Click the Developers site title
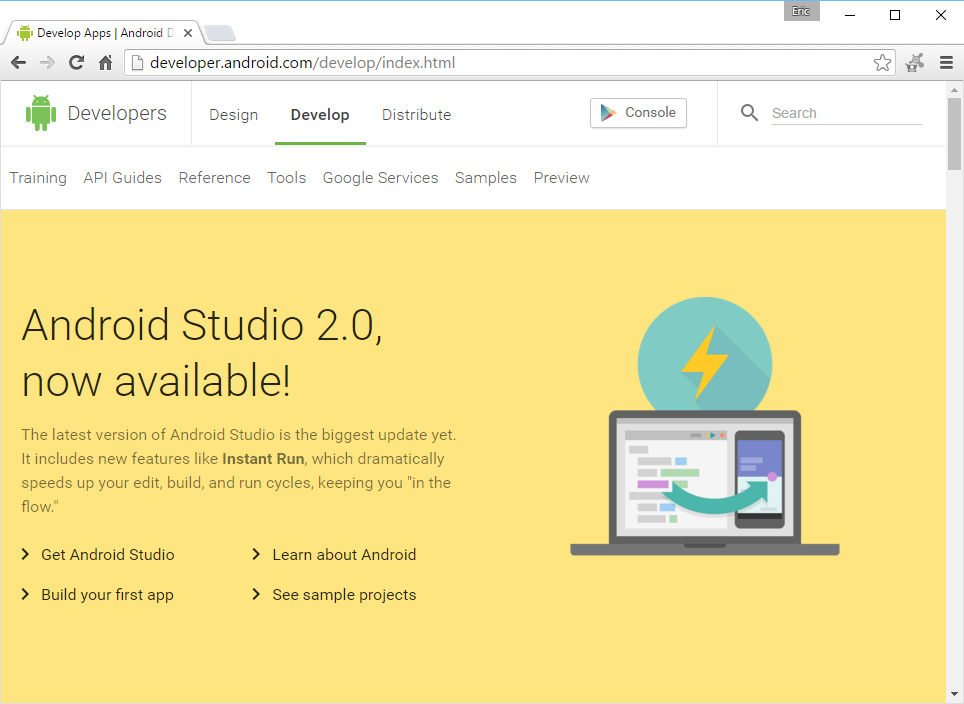The height and width of the screenshot is (704, 964). click(x=117, y=113)
